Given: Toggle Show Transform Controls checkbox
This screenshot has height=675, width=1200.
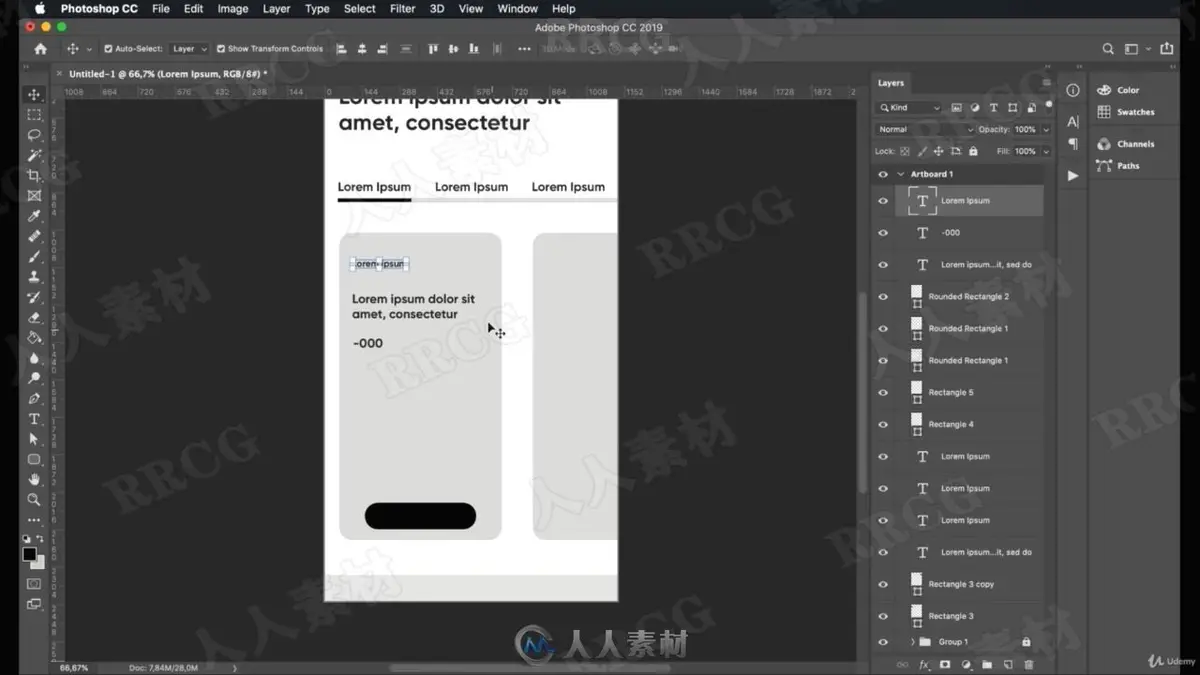Looking at the screenshot, I should click(x=221, y=49).
